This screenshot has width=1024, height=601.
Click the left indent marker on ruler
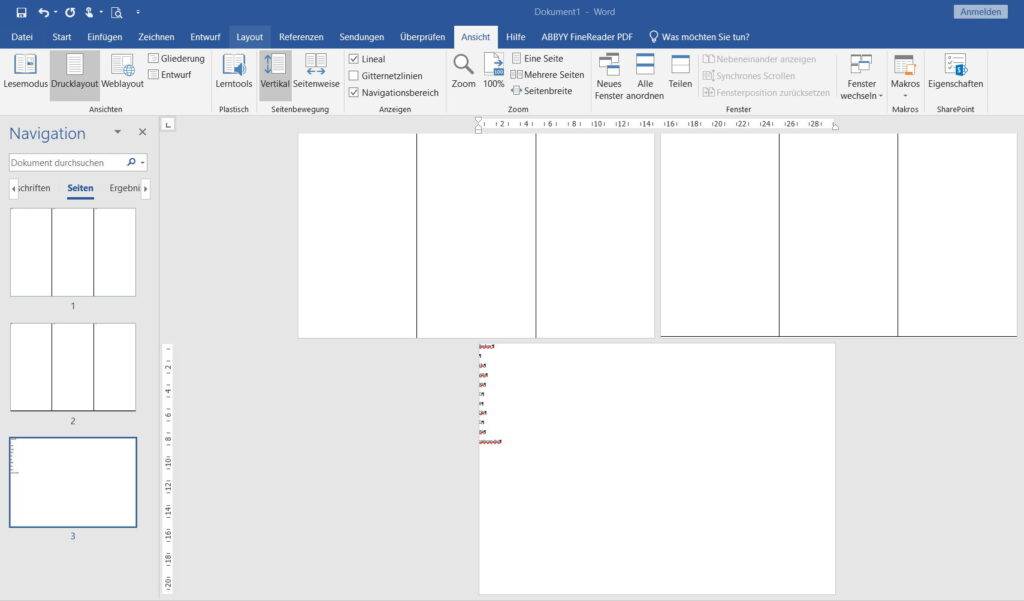[479, 124]
